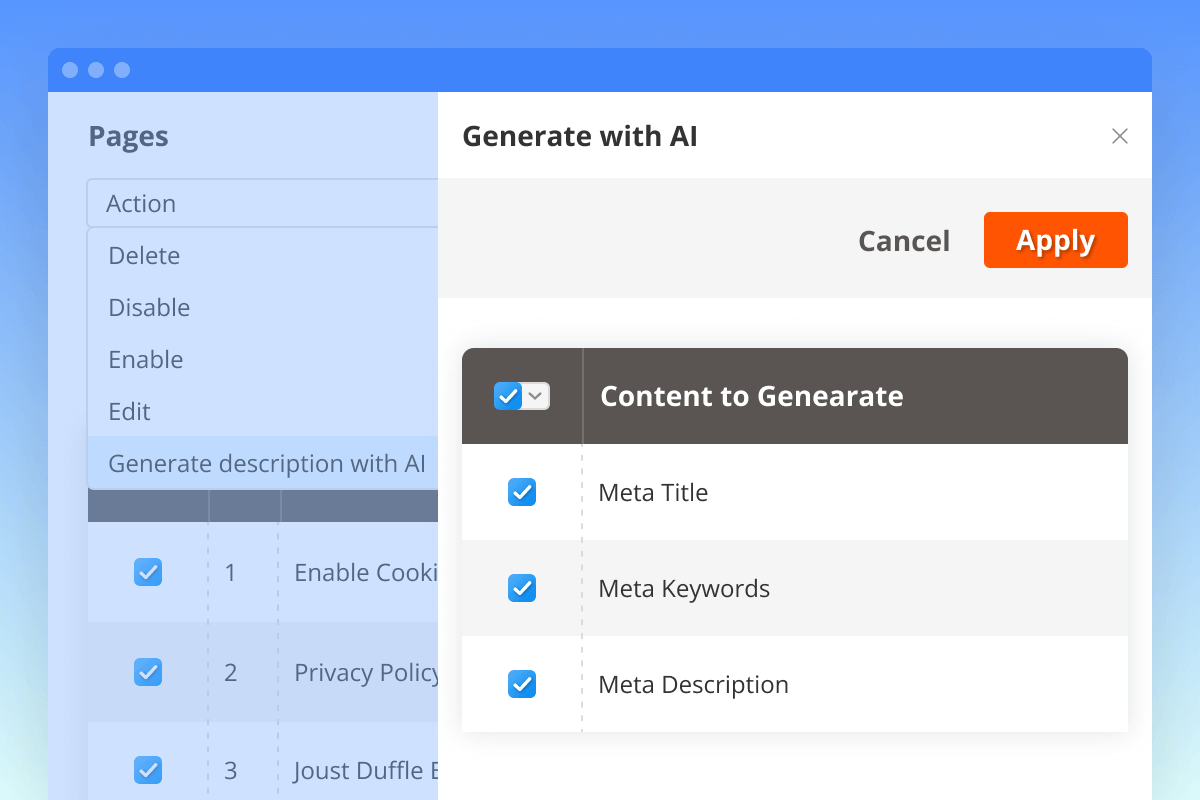Viewport: 1200px width, 800px height.
Task: Select Enable from the action menu
Action: 146,360
